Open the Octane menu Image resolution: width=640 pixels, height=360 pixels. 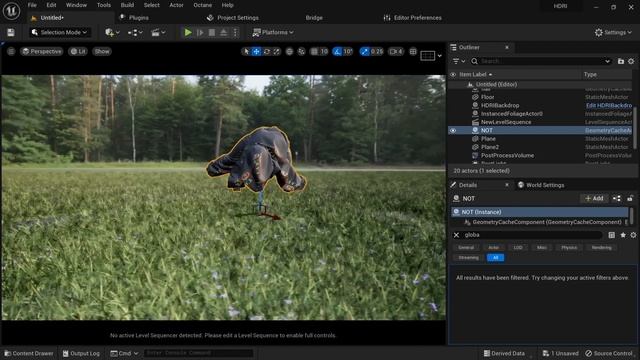pyautogui.click(x=202, y=5)
